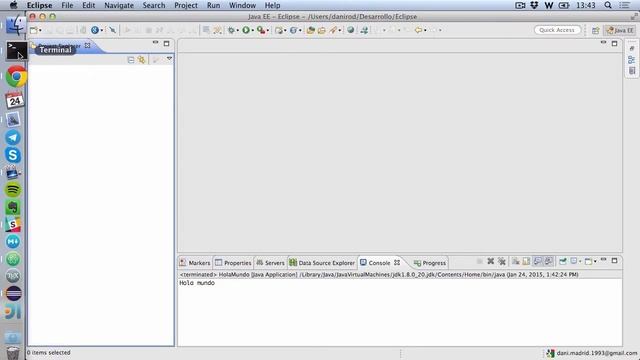Open the Back history dropdown arrow

click(x=425, y=31)
